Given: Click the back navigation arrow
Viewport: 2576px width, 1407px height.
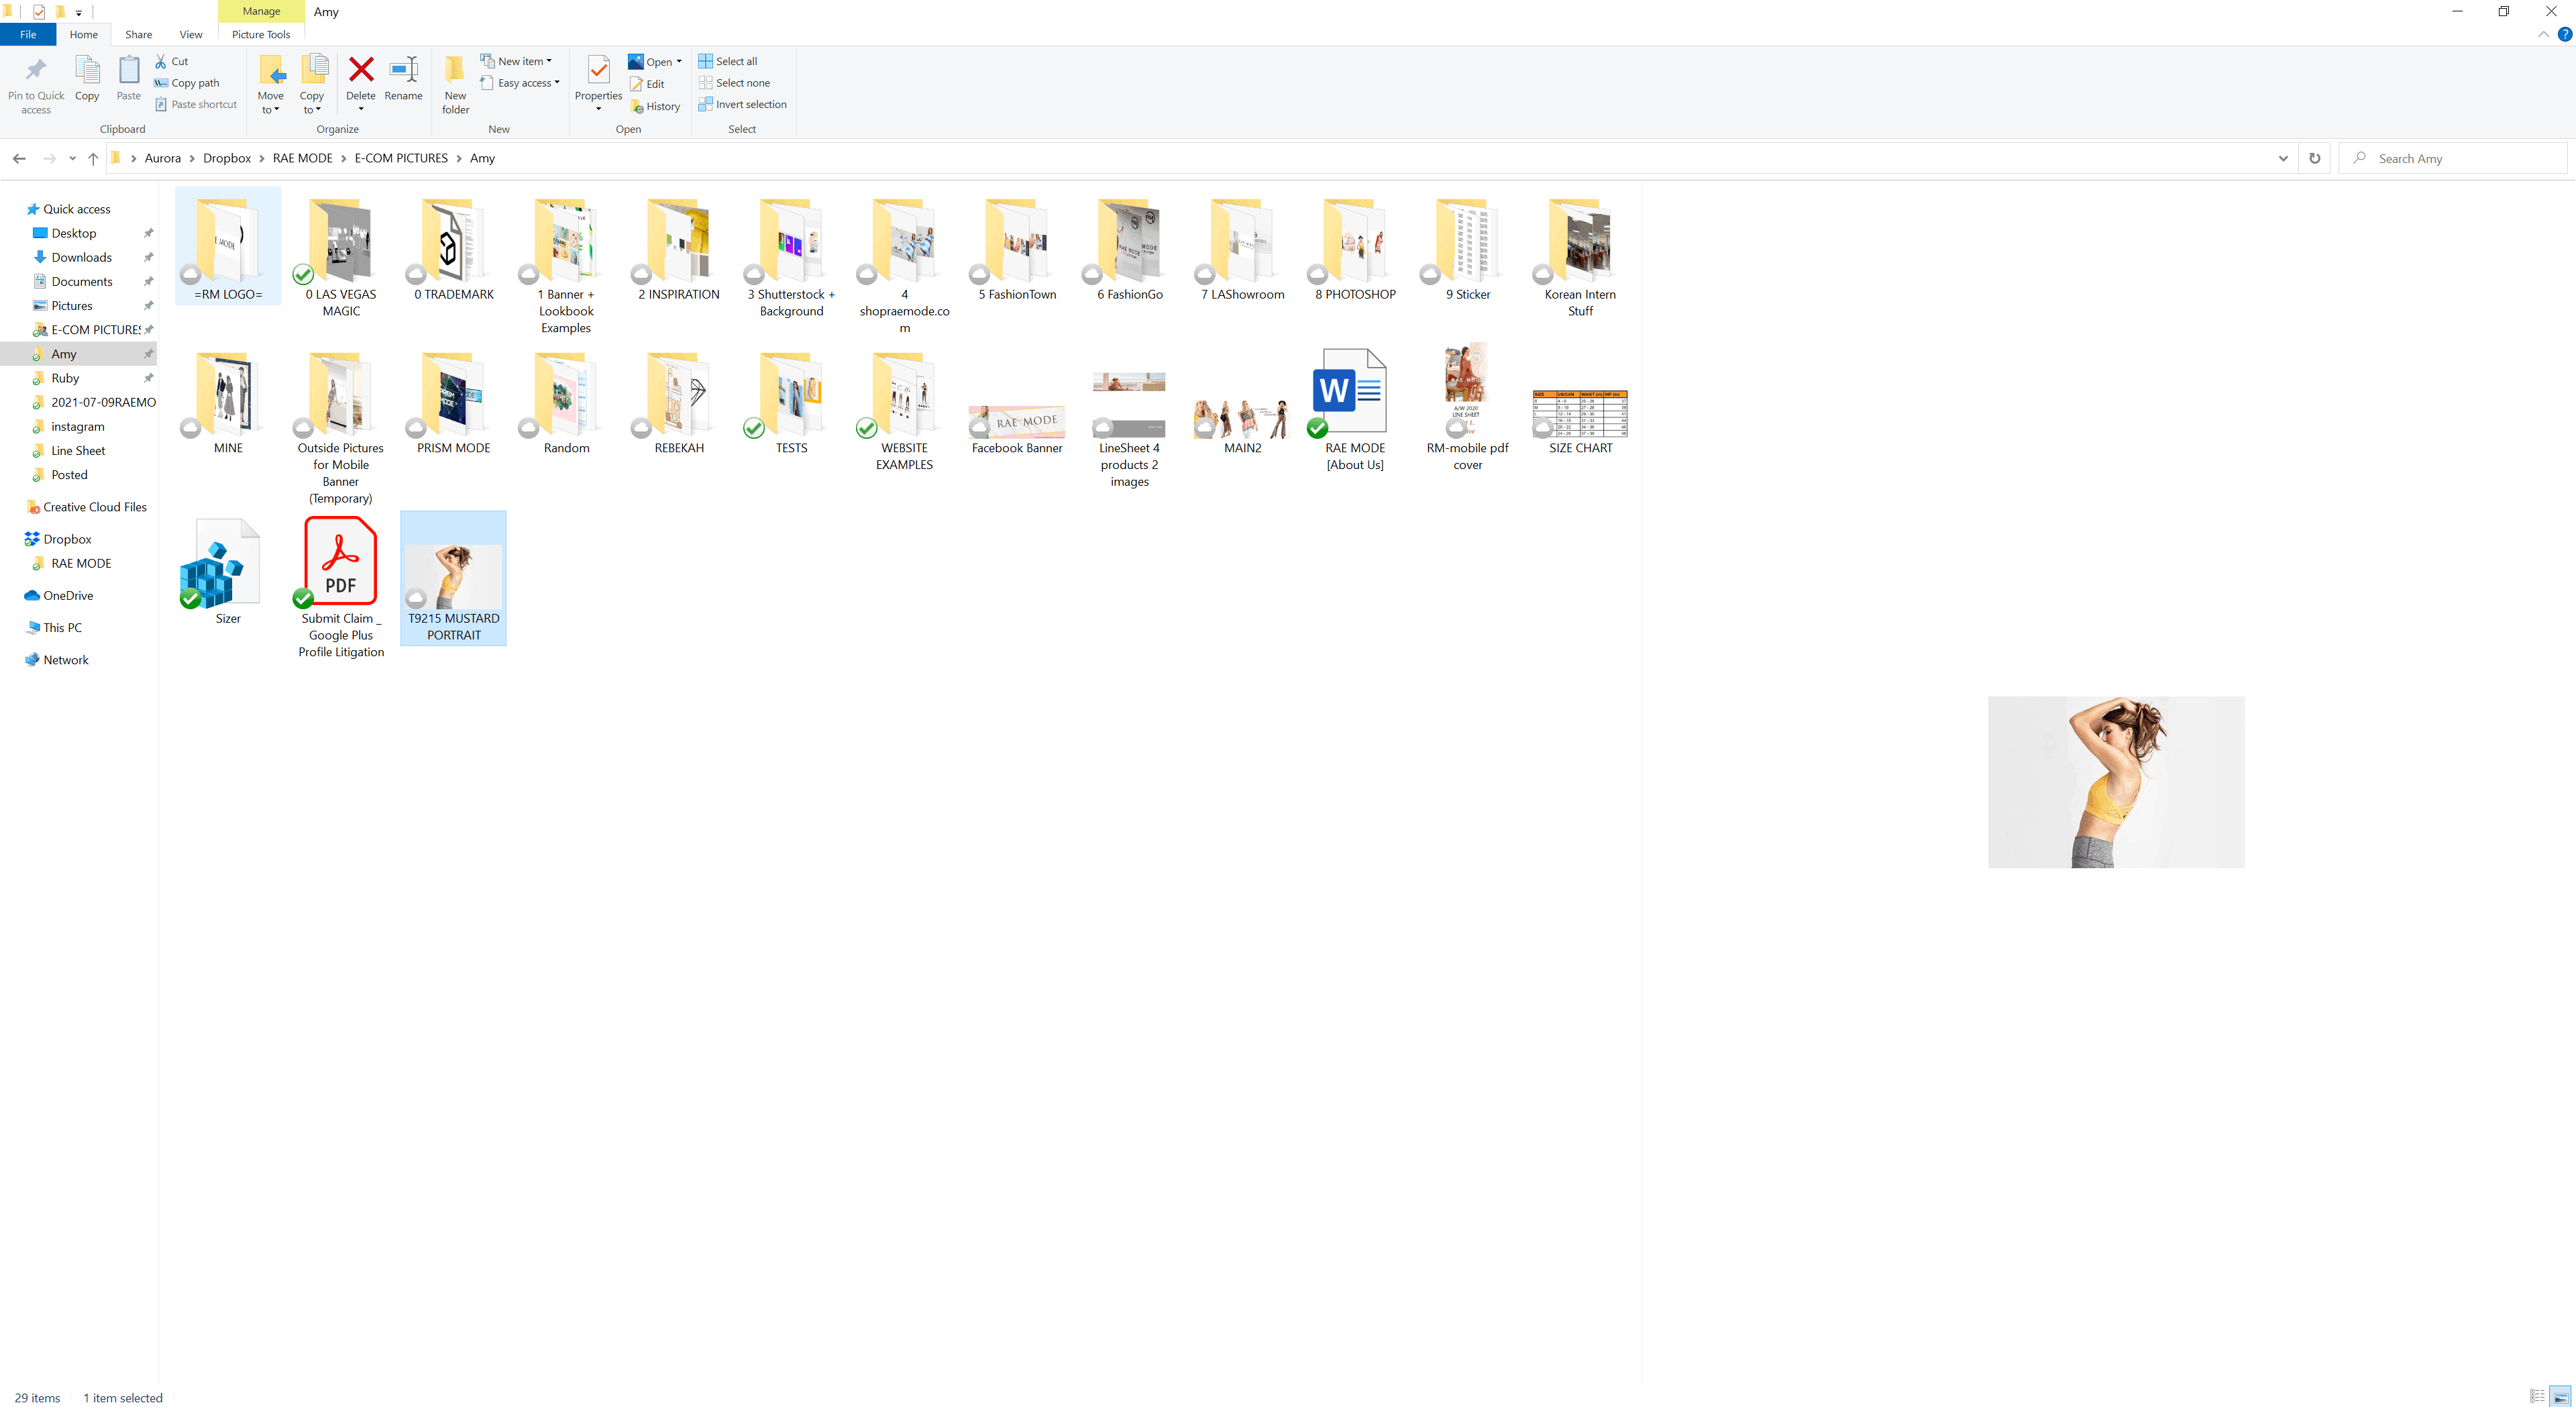Looking at the screenshot, I should [x=18, y=158].
